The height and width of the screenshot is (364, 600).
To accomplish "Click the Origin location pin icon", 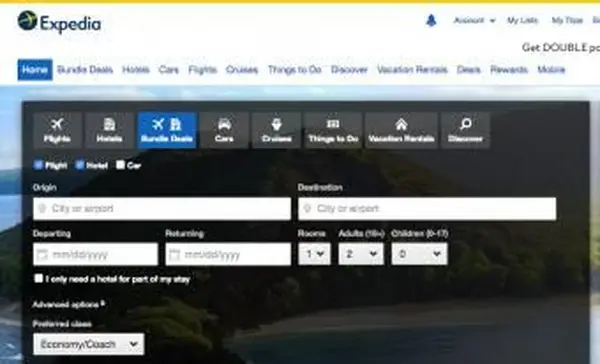I will pyautogui.click(x=42, y=208).
